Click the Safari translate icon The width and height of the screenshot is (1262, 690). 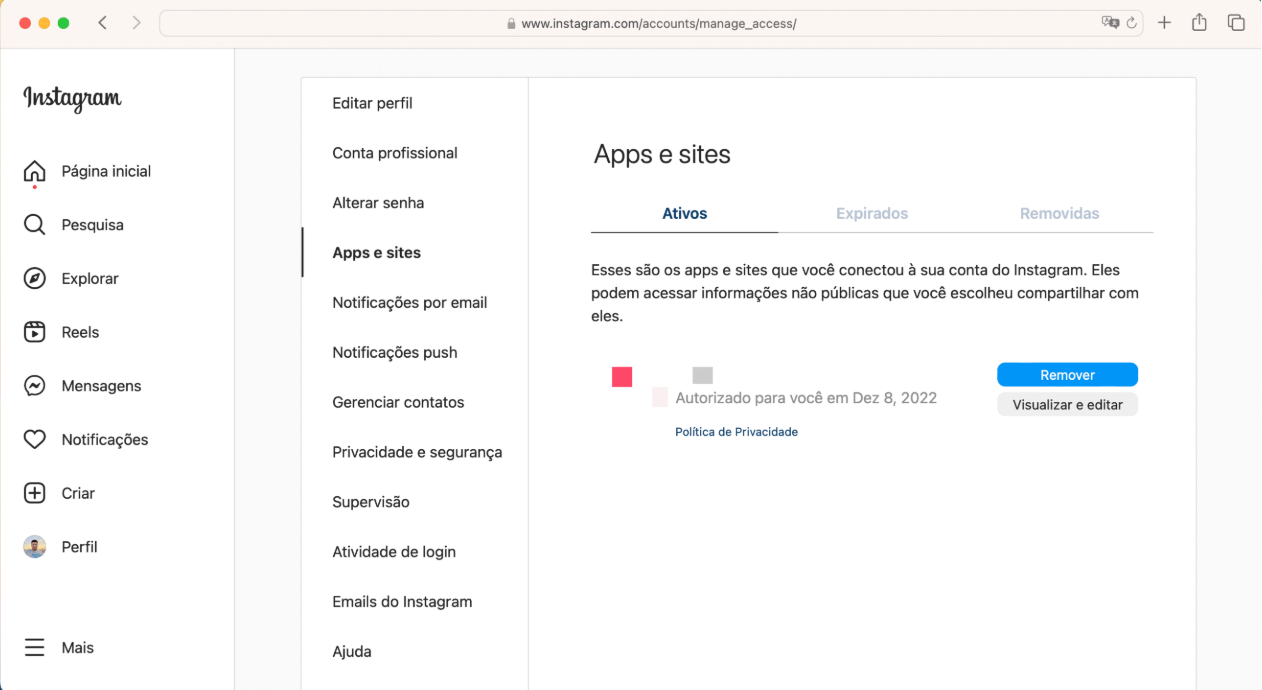pyautogui.click(x=1110, y=23)
